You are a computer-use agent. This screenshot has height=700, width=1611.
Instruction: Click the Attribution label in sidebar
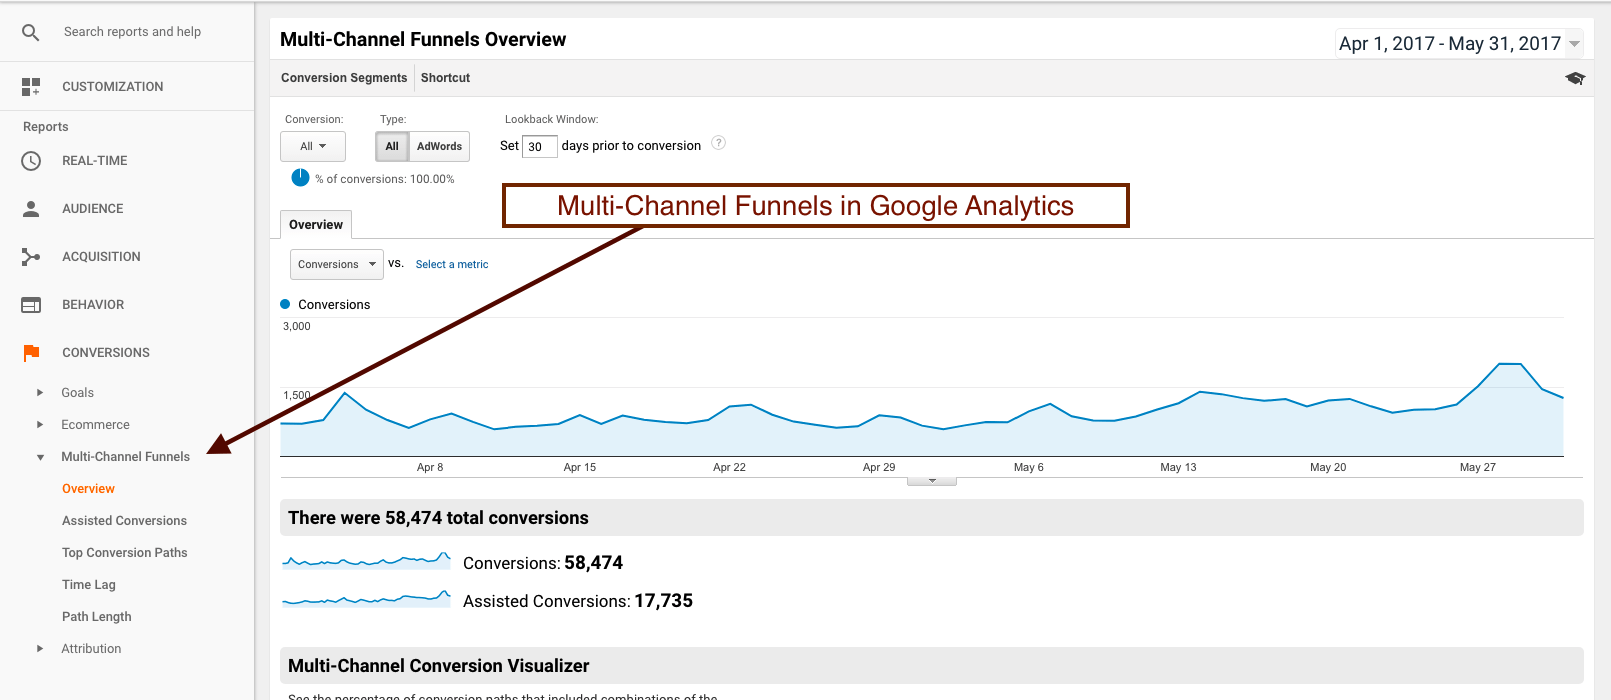point(91,649)
